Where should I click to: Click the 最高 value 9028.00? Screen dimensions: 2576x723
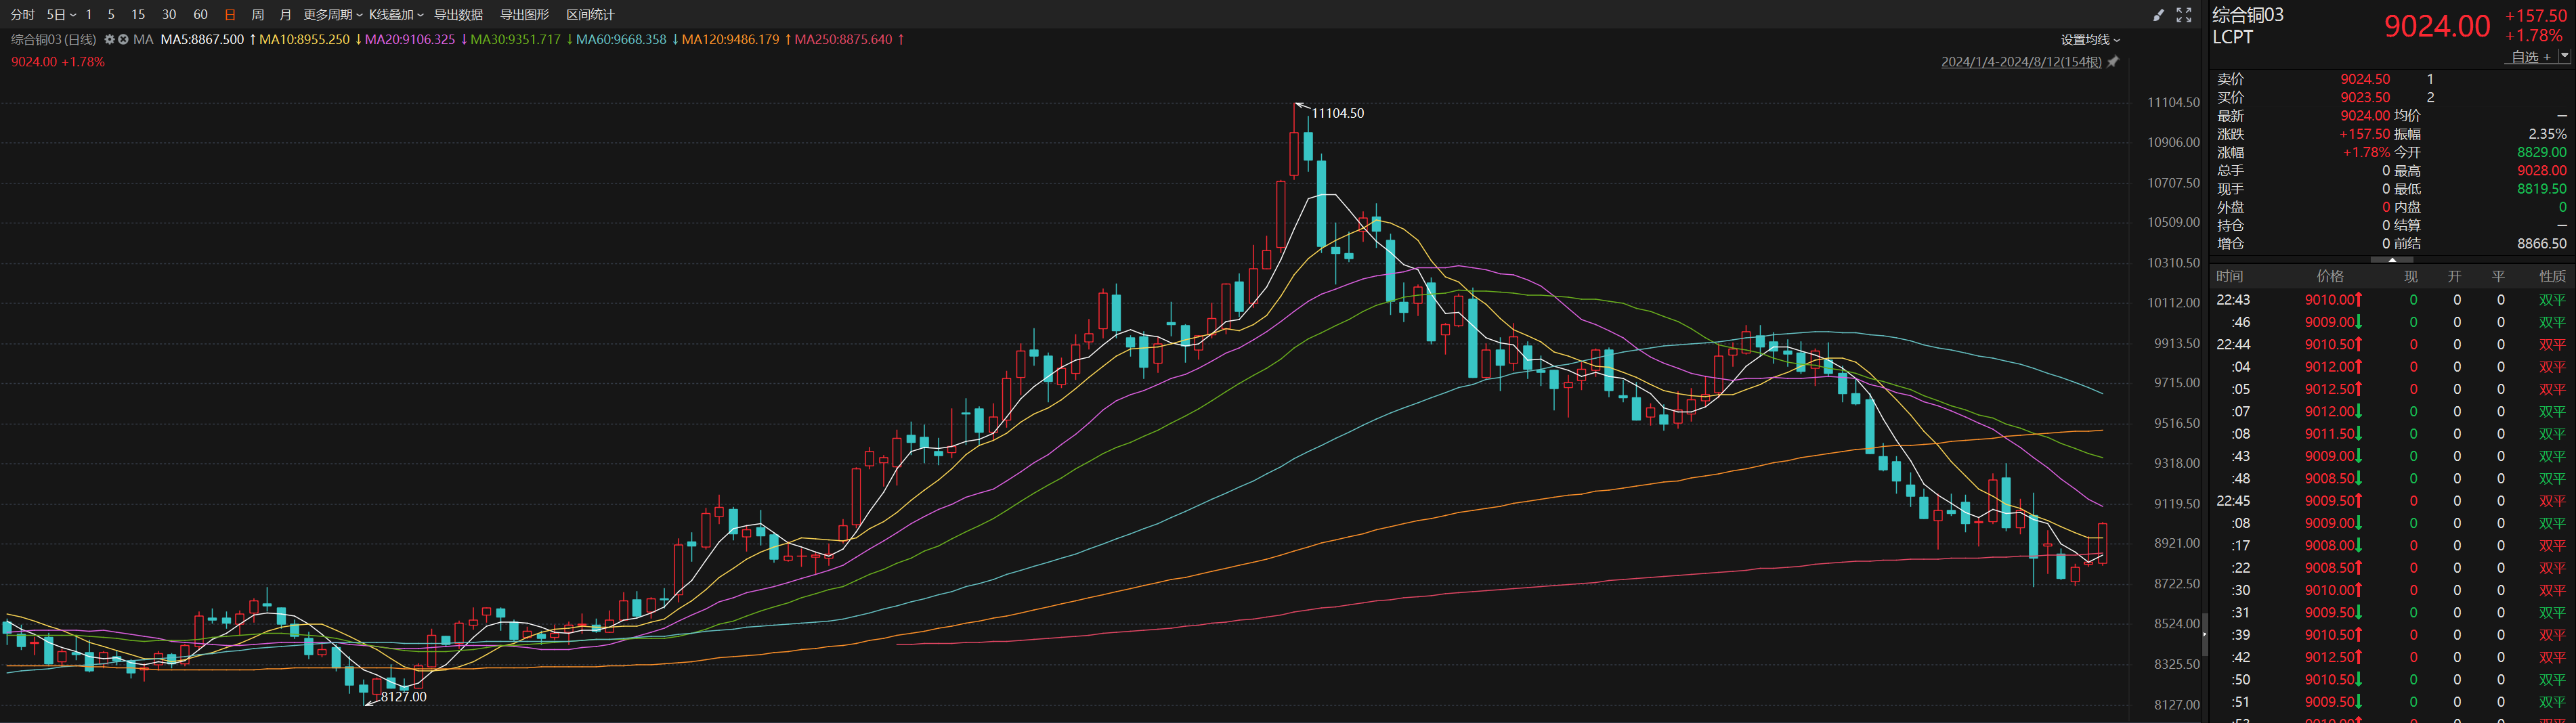pyautogui.click(x=2542, y=171)
